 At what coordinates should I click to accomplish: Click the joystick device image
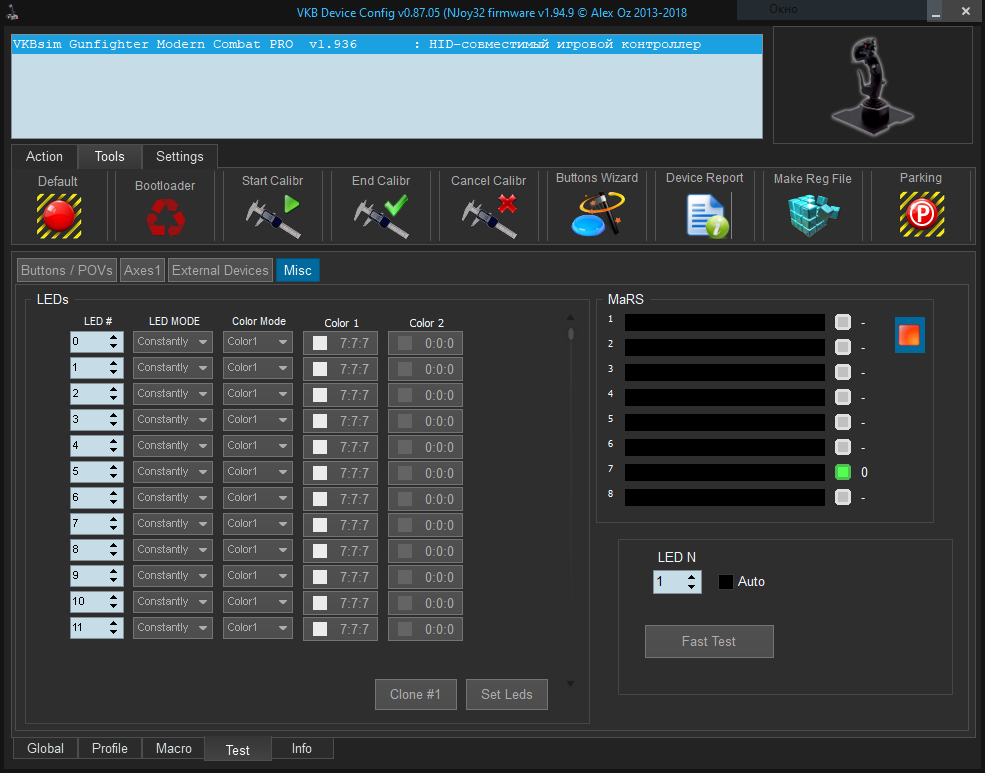pyautogui.click(x=872, y=85)
